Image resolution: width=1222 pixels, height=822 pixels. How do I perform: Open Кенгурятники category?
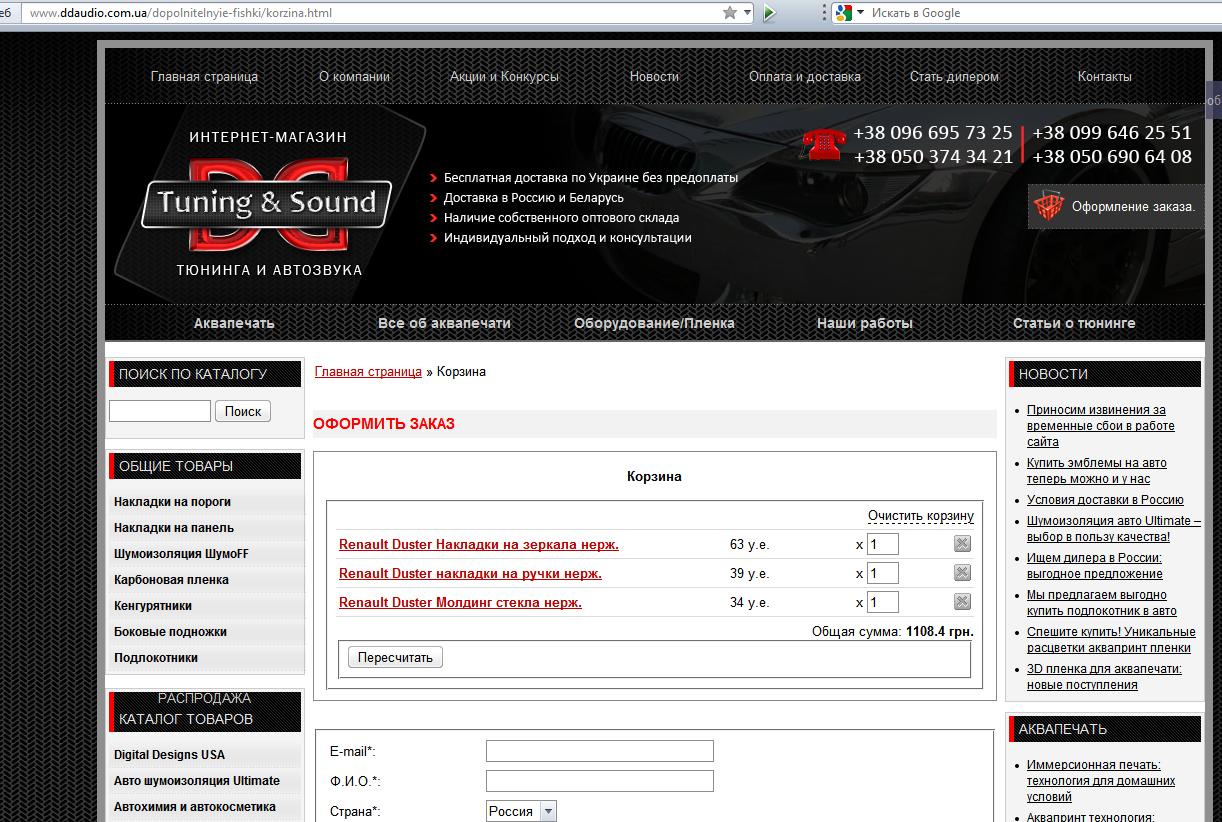(153, 606)
